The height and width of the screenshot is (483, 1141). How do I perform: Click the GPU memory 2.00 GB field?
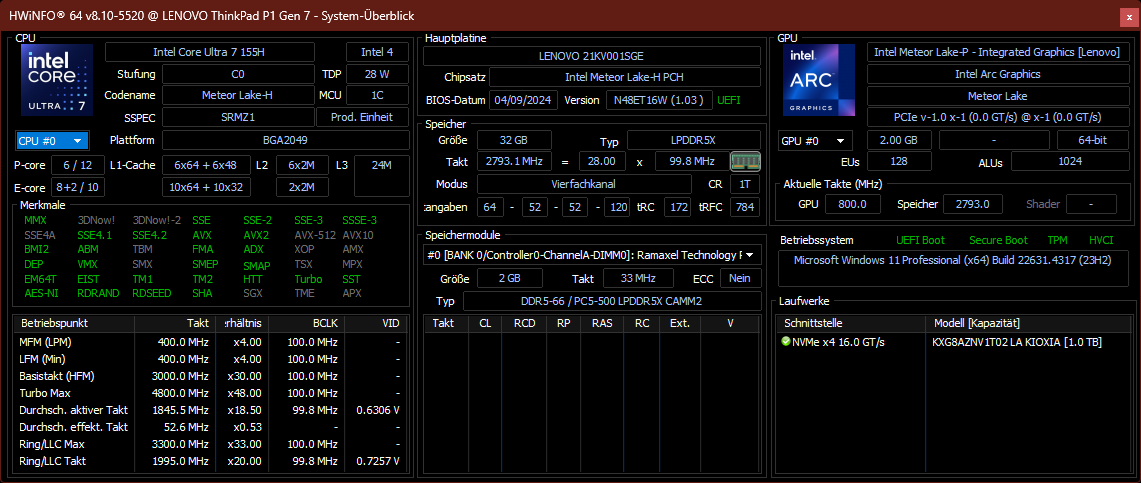point(901,140)
